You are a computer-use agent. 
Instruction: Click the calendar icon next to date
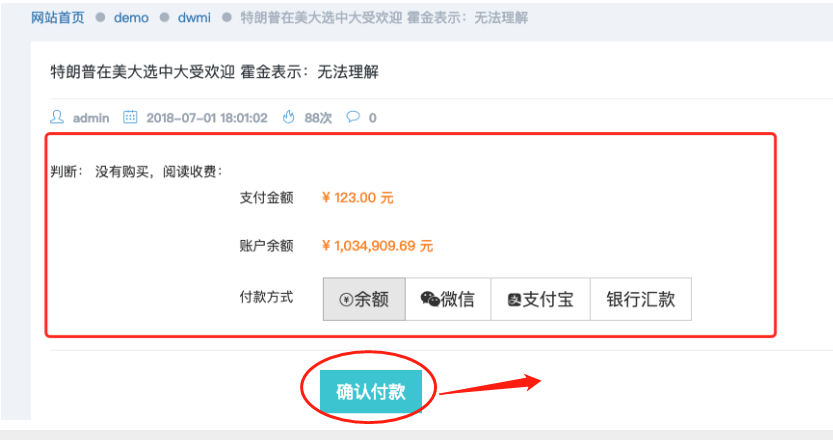tap(130, 117)
